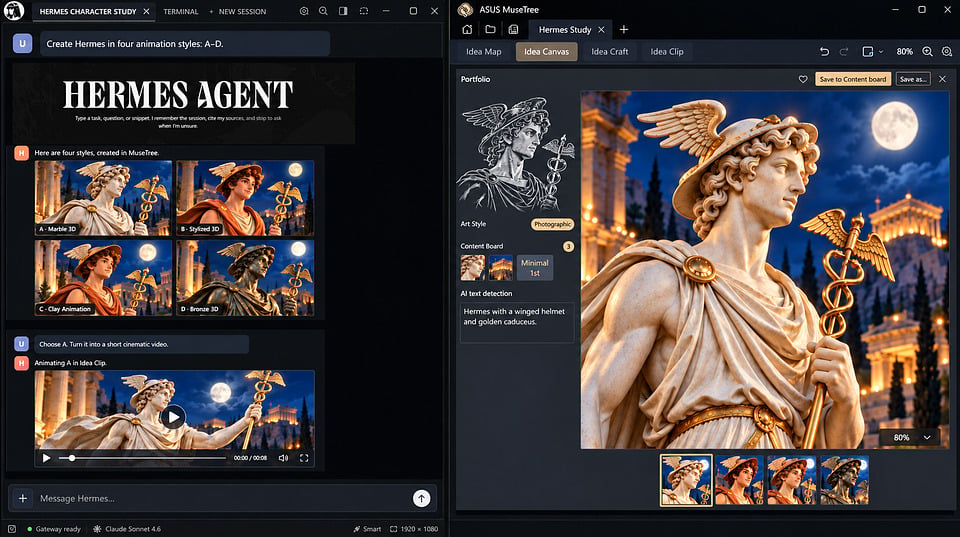Toggle the split panel view icon
This screenshot has width=960, height=537.
(x=343, y=11)
